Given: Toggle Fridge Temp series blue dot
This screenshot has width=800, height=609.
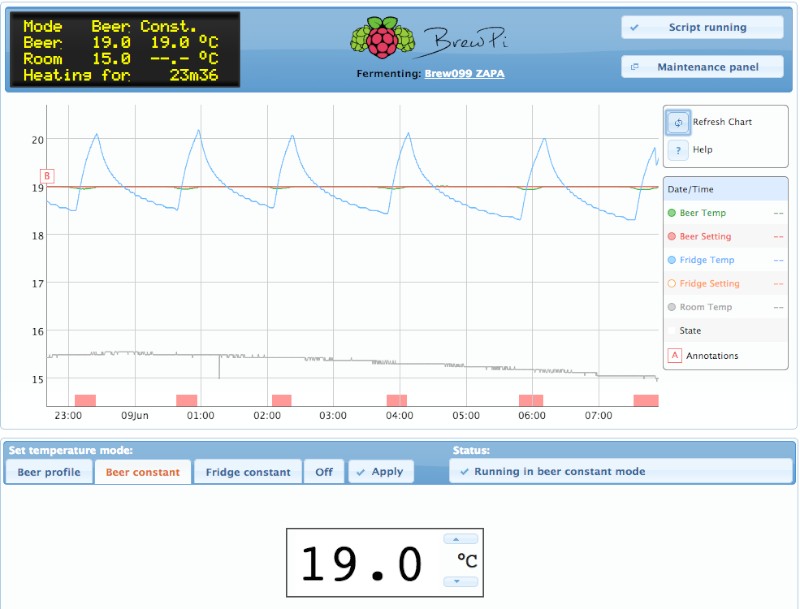Looking at the screenshot, I should (x=671, y=260).
